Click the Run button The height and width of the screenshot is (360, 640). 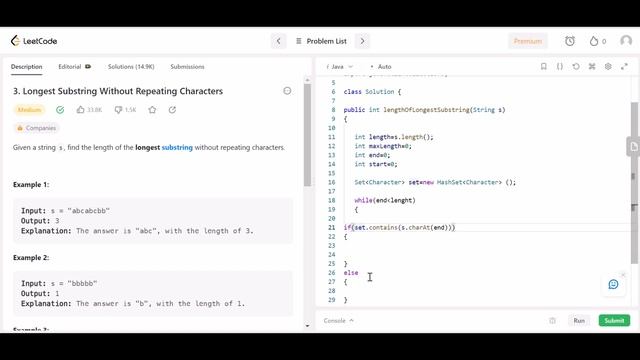point(579,320)
